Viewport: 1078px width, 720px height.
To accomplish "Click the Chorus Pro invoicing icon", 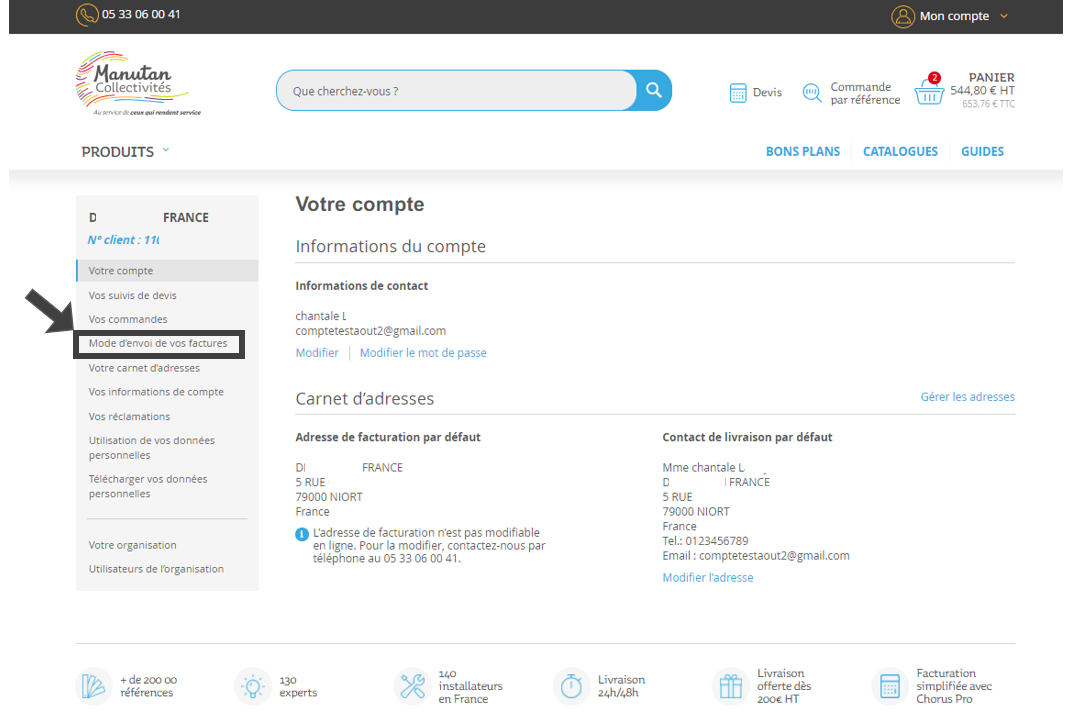I will 890,686.
